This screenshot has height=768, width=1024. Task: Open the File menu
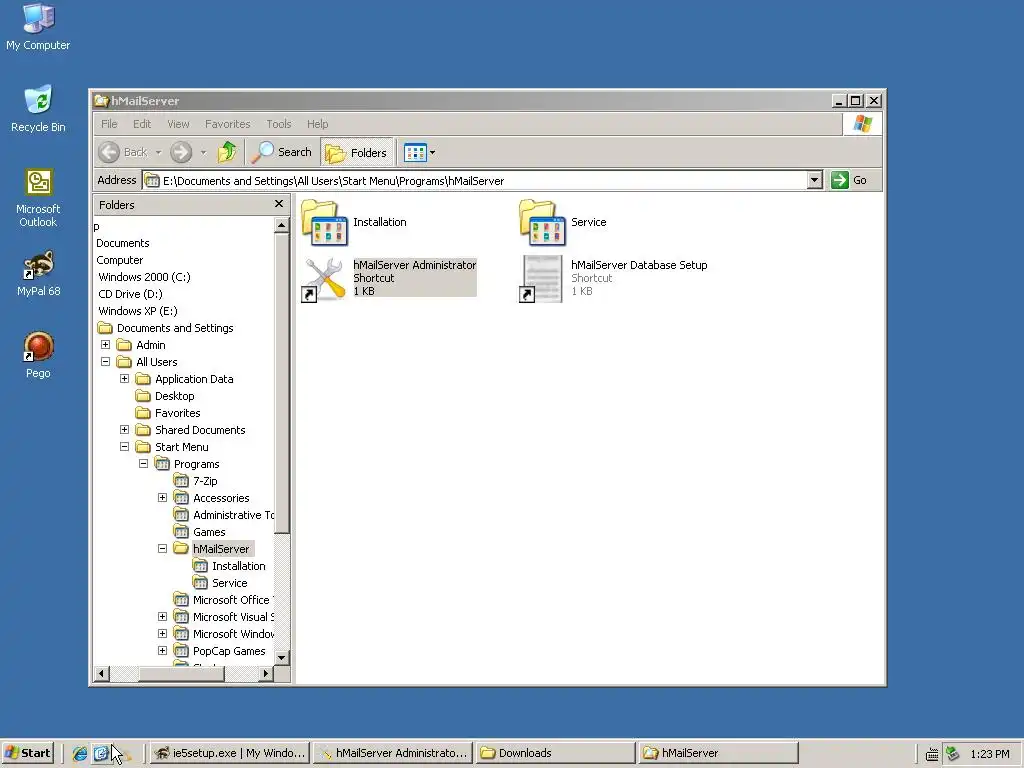pos(109,124)
